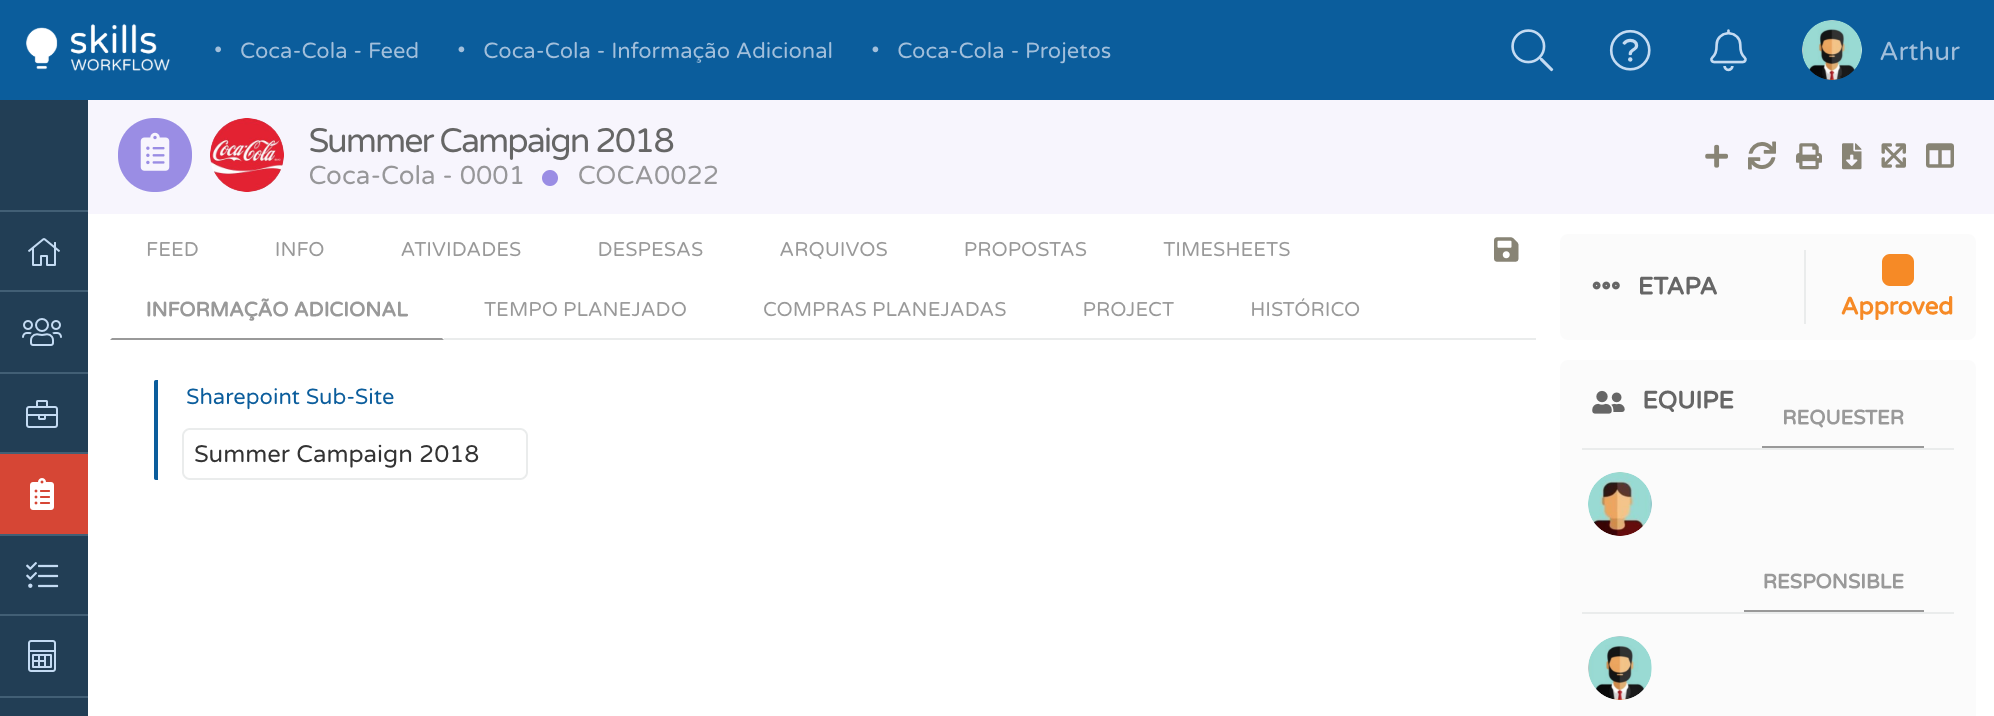Open the COMPRAS PLANEJADAS tab

click(x=885, y=309)
